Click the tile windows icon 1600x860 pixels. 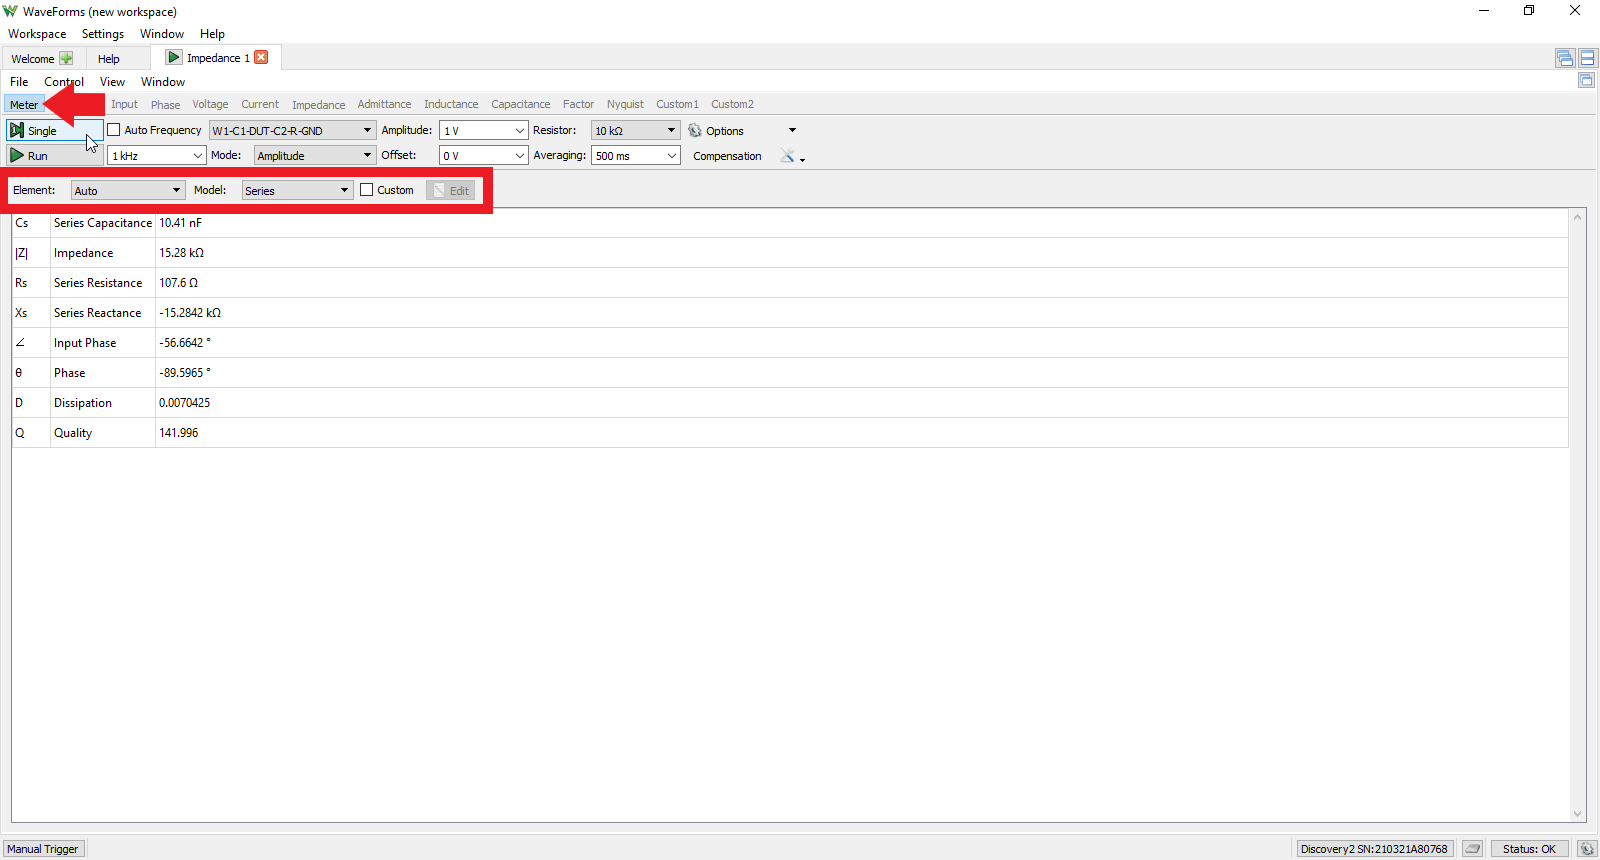[x=1588, y=58]
